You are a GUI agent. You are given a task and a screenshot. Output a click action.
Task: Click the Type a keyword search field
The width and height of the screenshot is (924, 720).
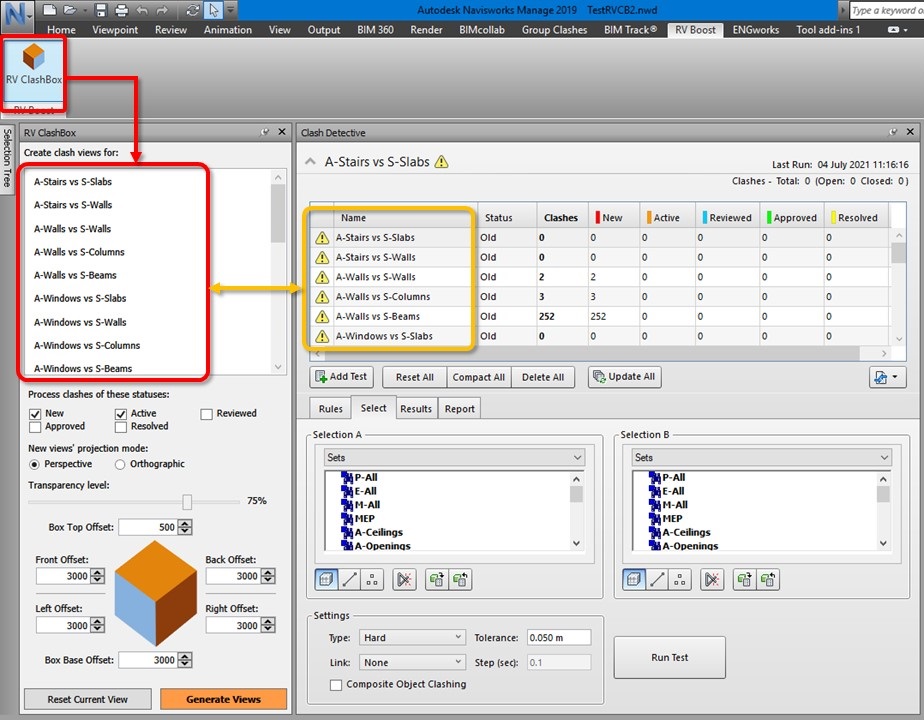tap(887, 10)
